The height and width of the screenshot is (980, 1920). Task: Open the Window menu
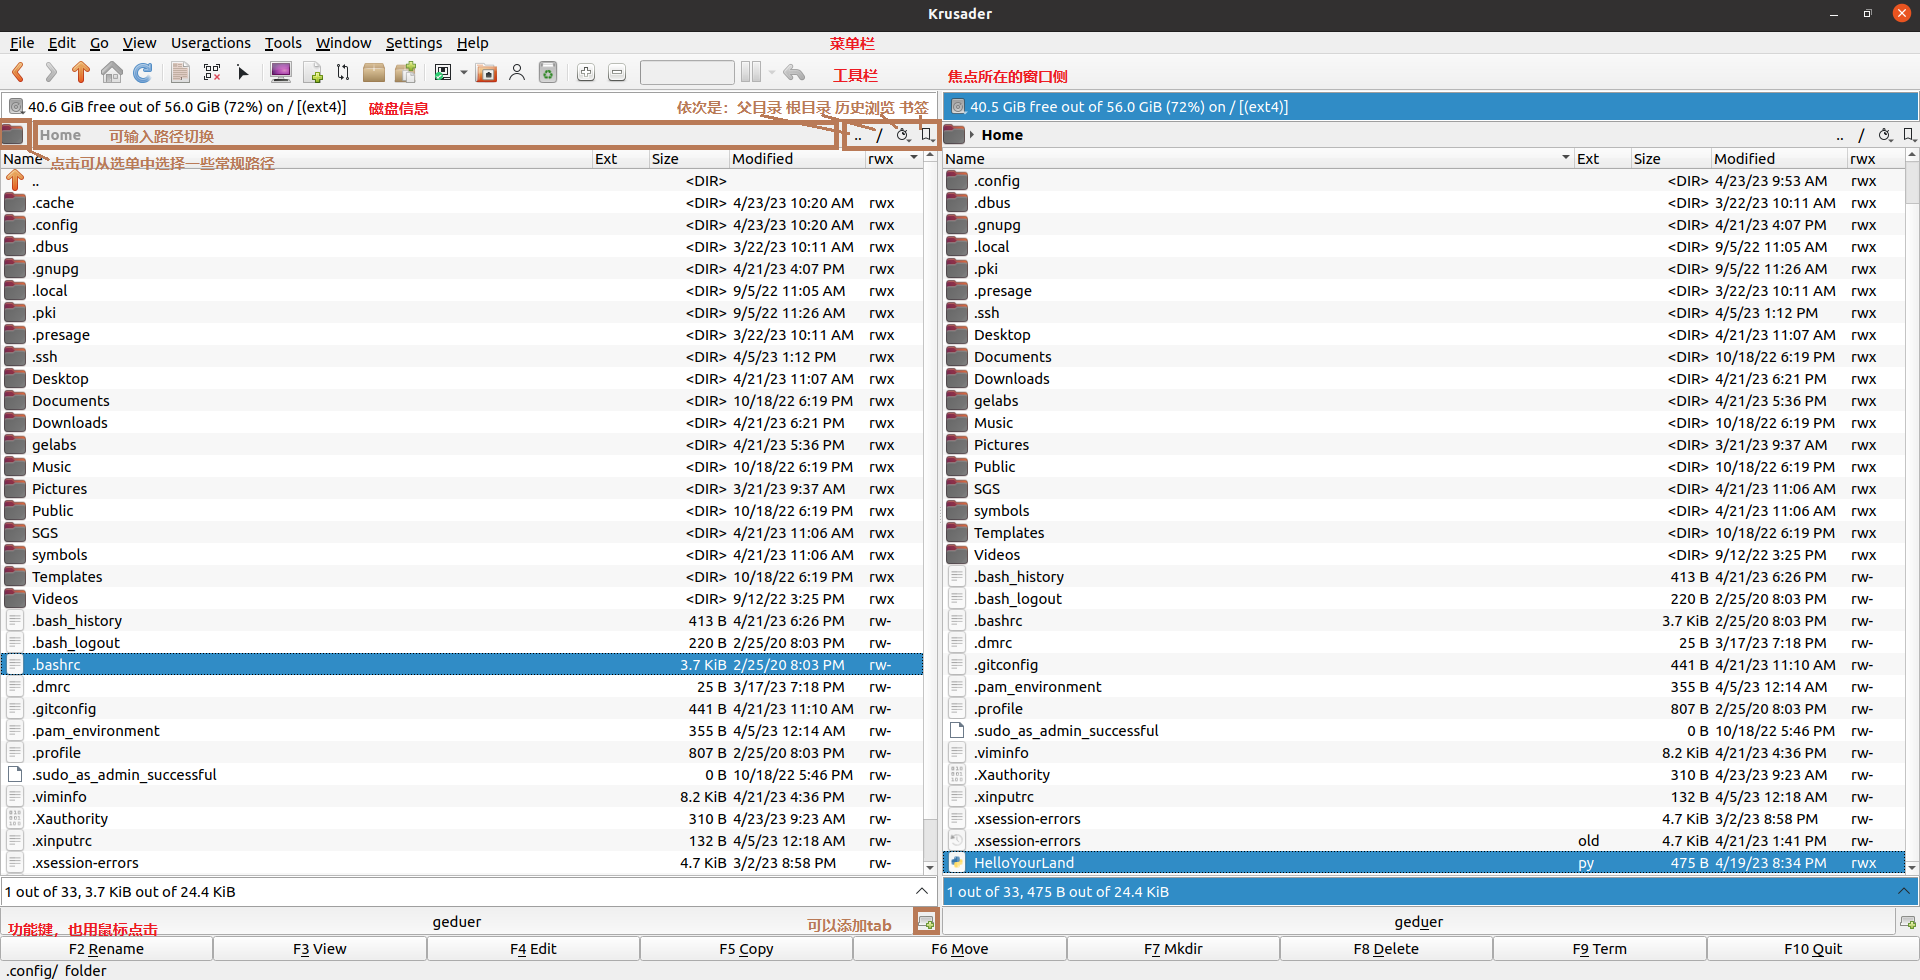(x=343, y=43)
